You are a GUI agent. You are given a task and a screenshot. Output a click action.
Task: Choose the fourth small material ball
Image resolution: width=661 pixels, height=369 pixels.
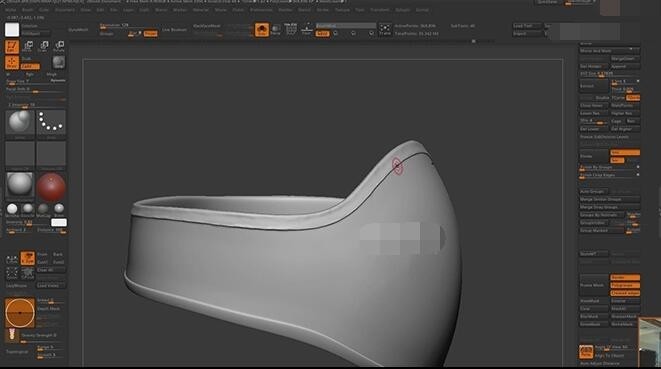(59, 209)
